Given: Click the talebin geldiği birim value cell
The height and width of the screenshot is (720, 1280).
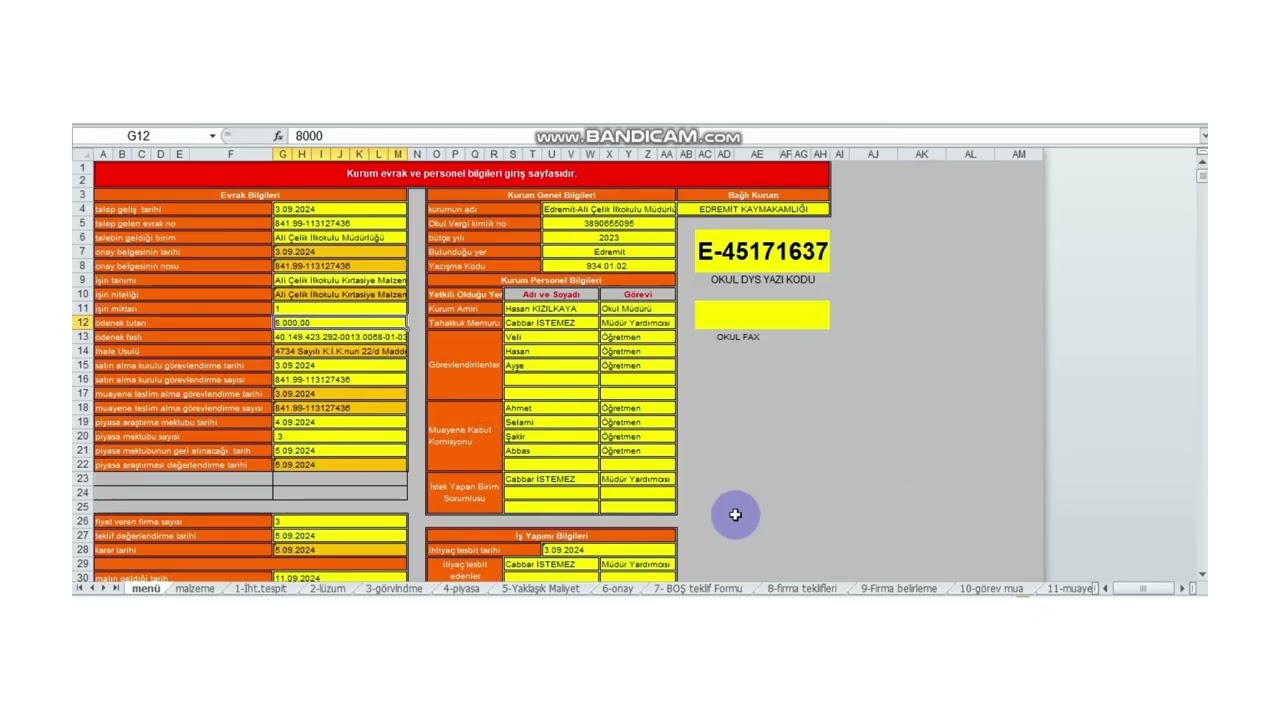Looking at the screenshot, I should [340, 238].
